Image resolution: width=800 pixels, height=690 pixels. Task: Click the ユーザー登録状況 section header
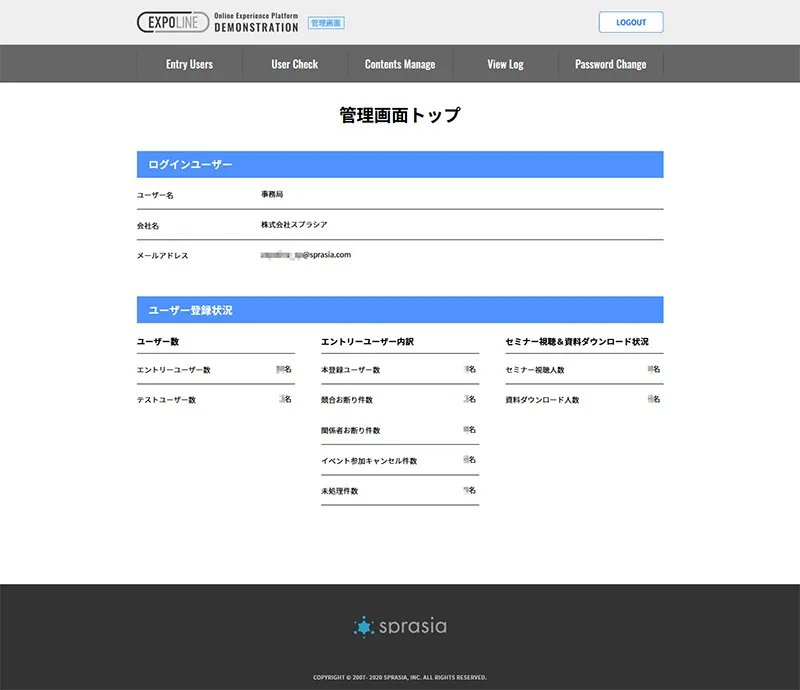point(400,310)
